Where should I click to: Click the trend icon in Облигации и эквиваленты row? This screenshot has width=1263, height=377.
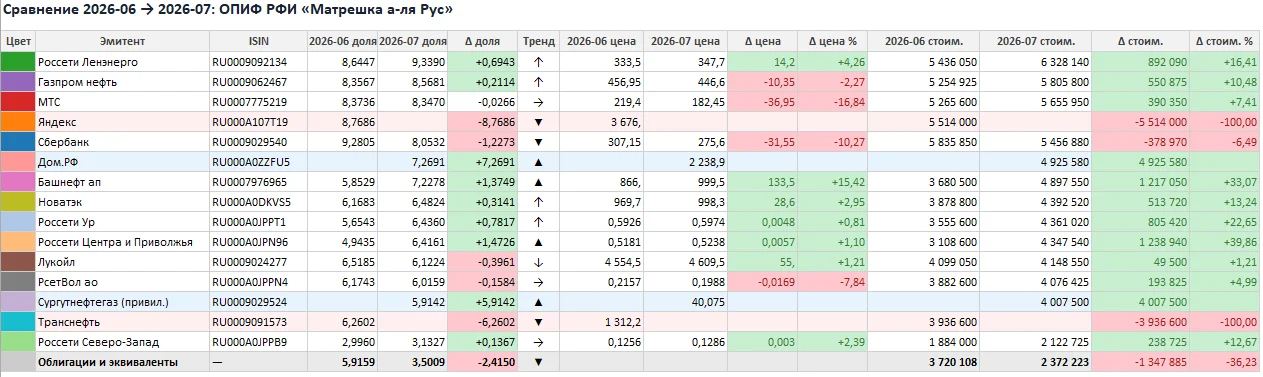538,361
